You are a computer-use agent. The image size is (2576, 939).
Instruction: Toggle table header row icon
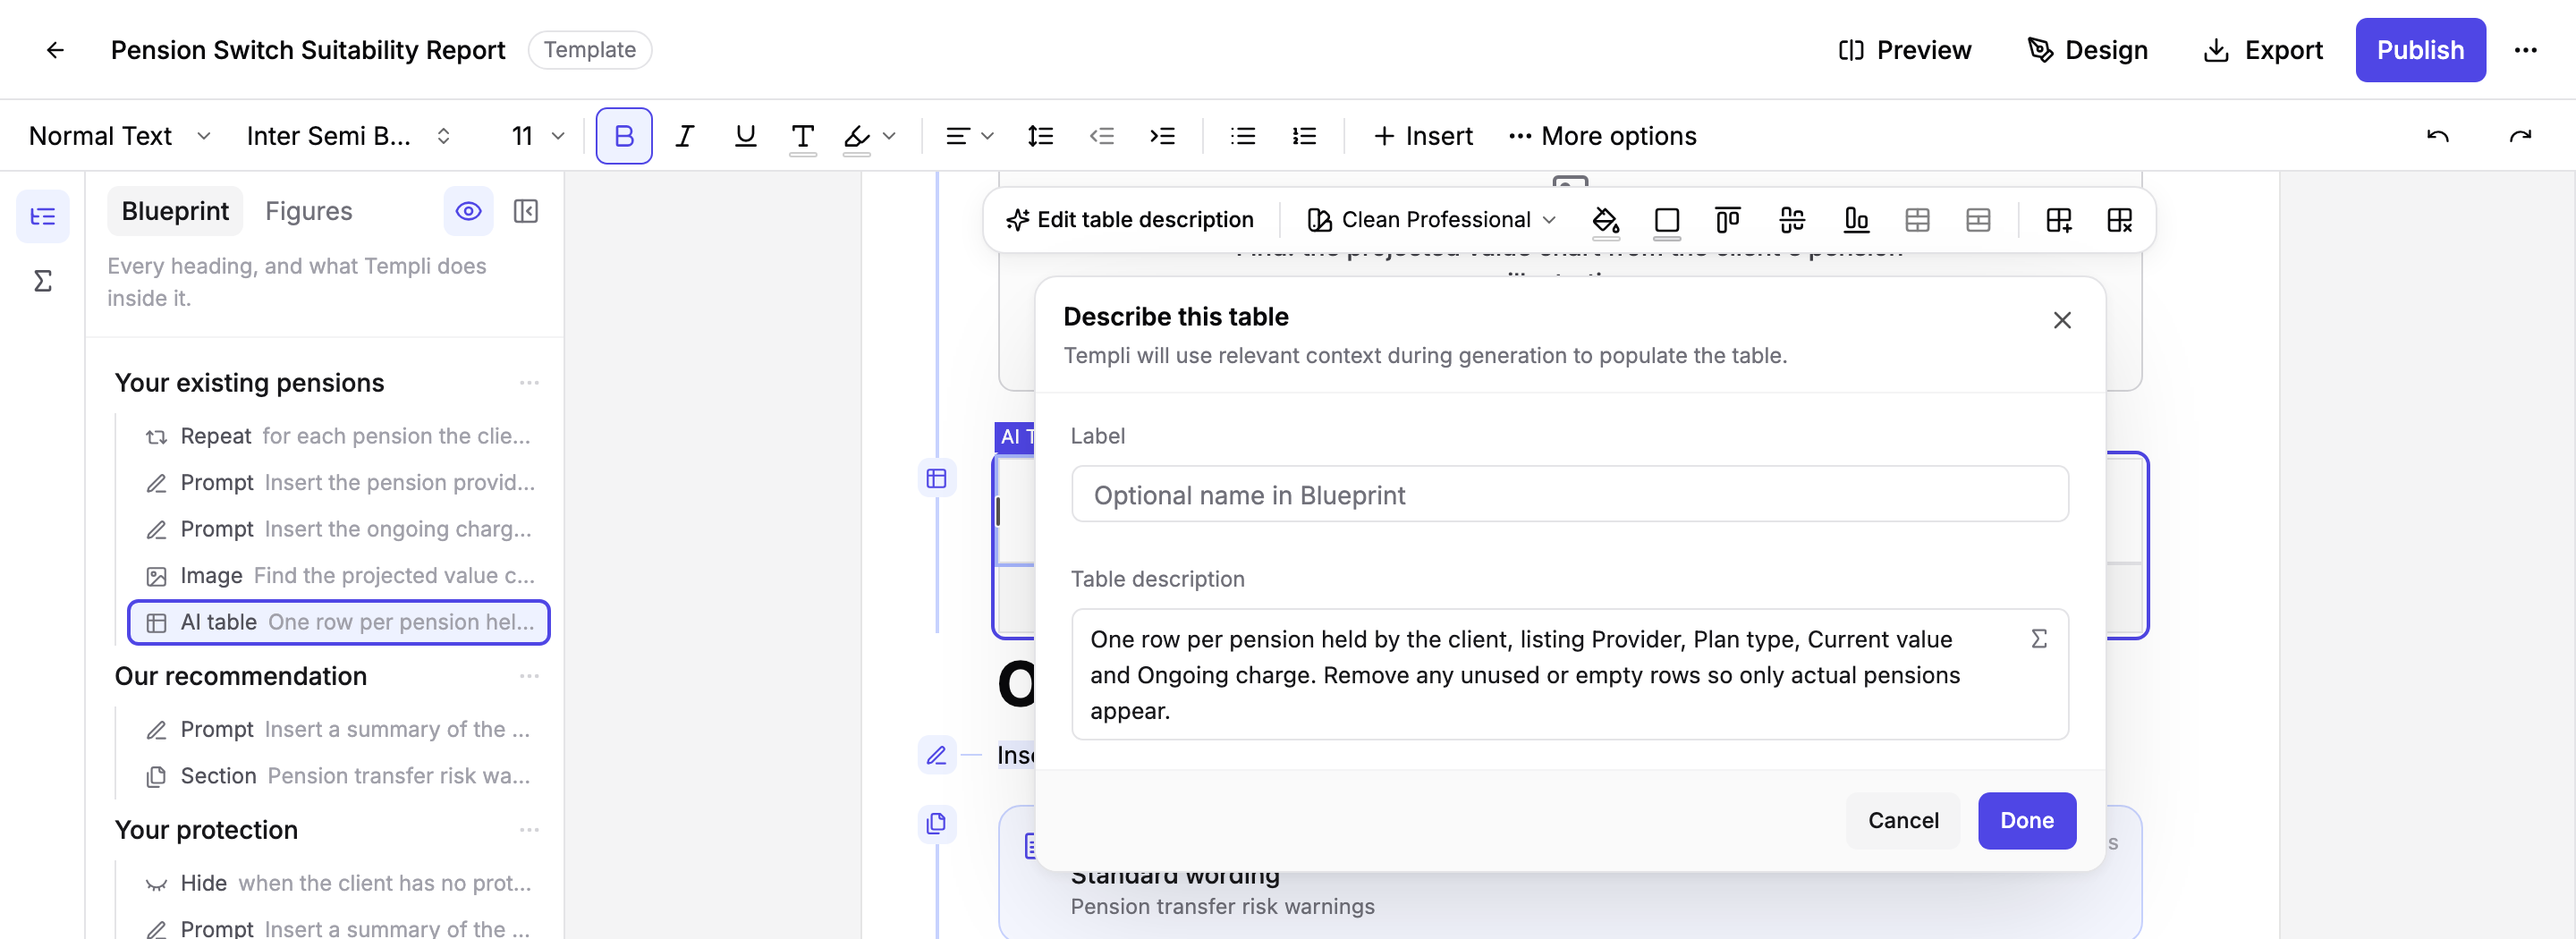(1917, 220)
